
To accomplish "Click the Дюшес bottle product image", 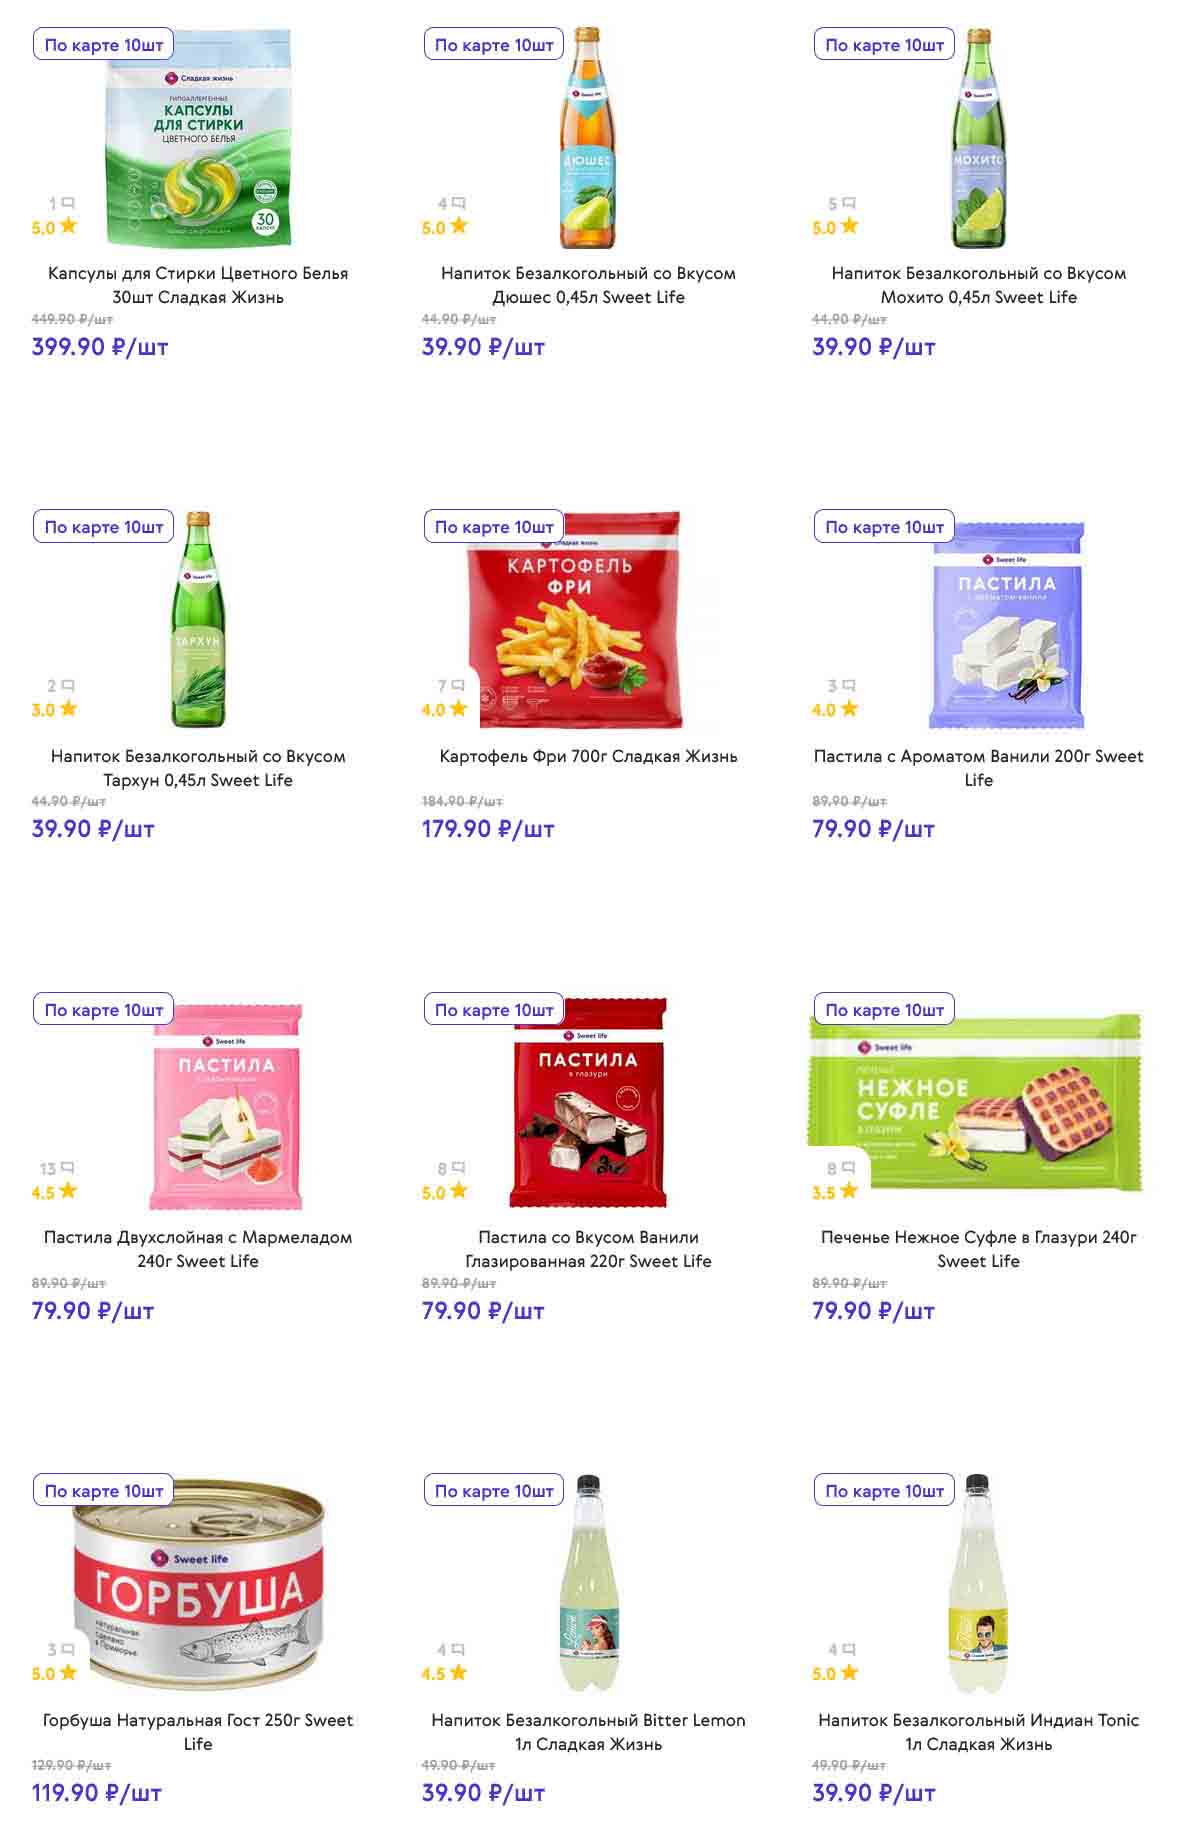I will pos(588,140).
